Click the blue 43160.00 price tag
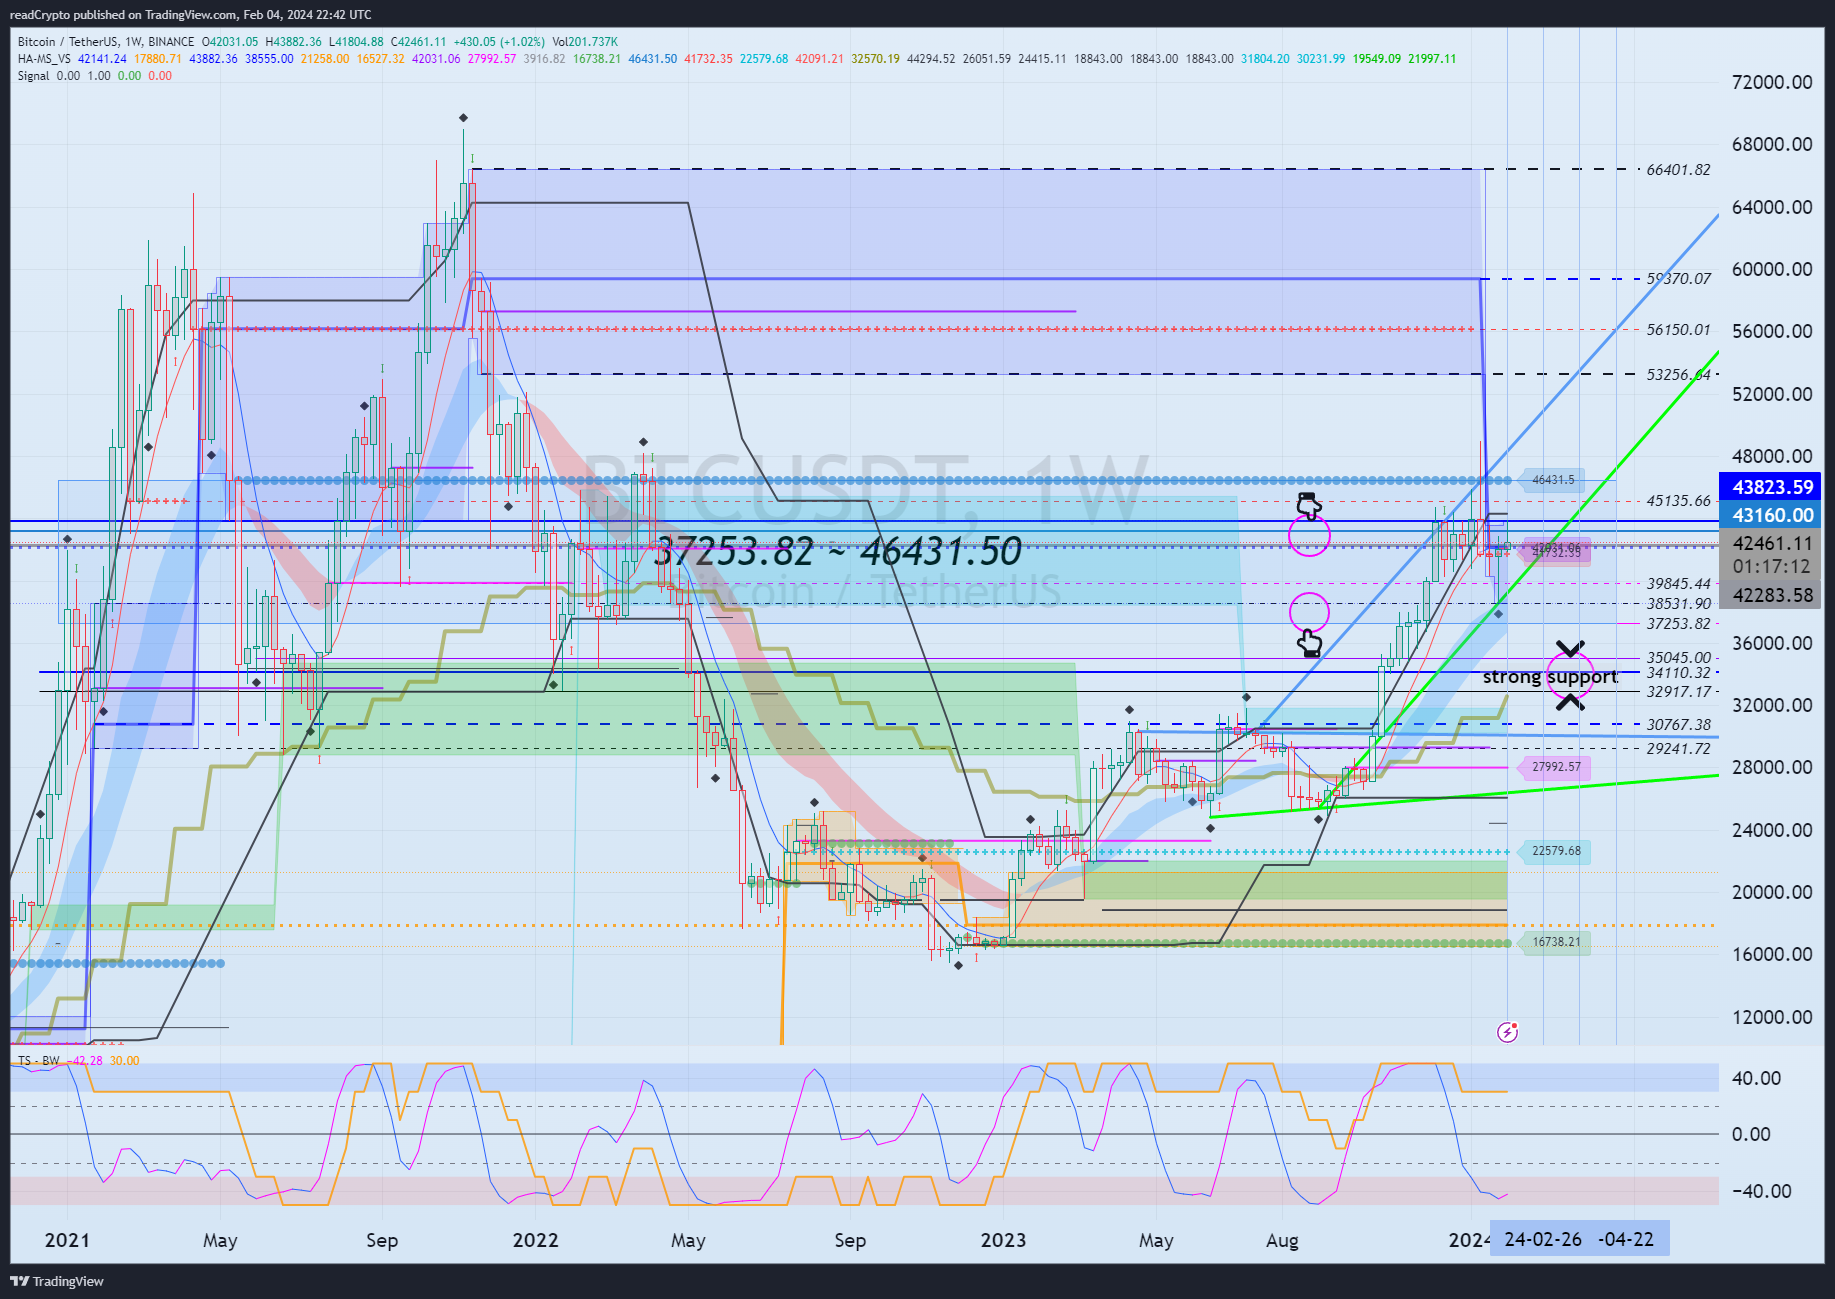This screenshot has height=1299, width=1835. coord(1772,515)
